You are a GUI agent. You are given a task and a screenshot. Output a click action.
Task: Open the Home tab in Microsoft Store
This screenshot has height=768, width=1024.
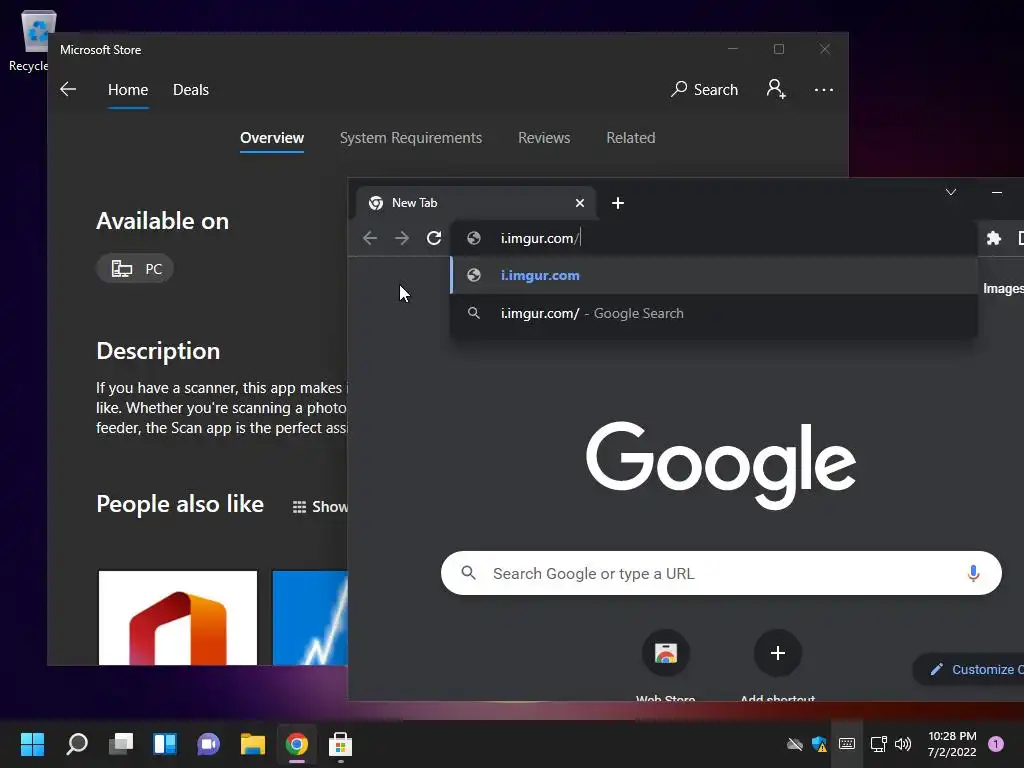coord(128,89)
